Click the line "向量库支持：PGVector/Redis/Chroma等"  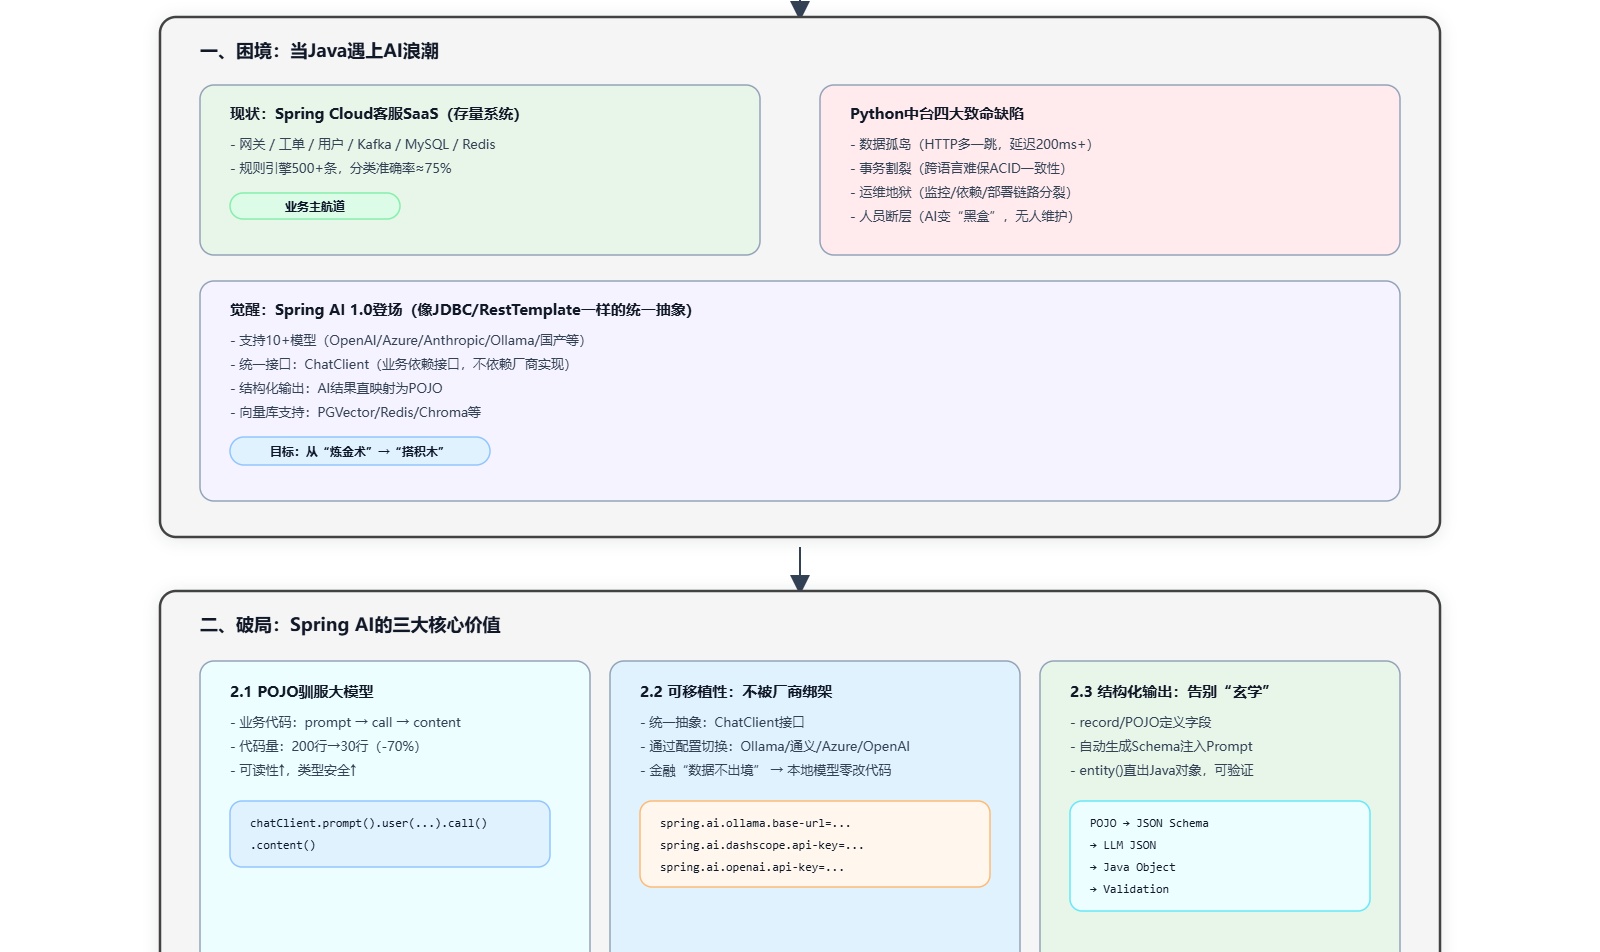click(356, 412)
